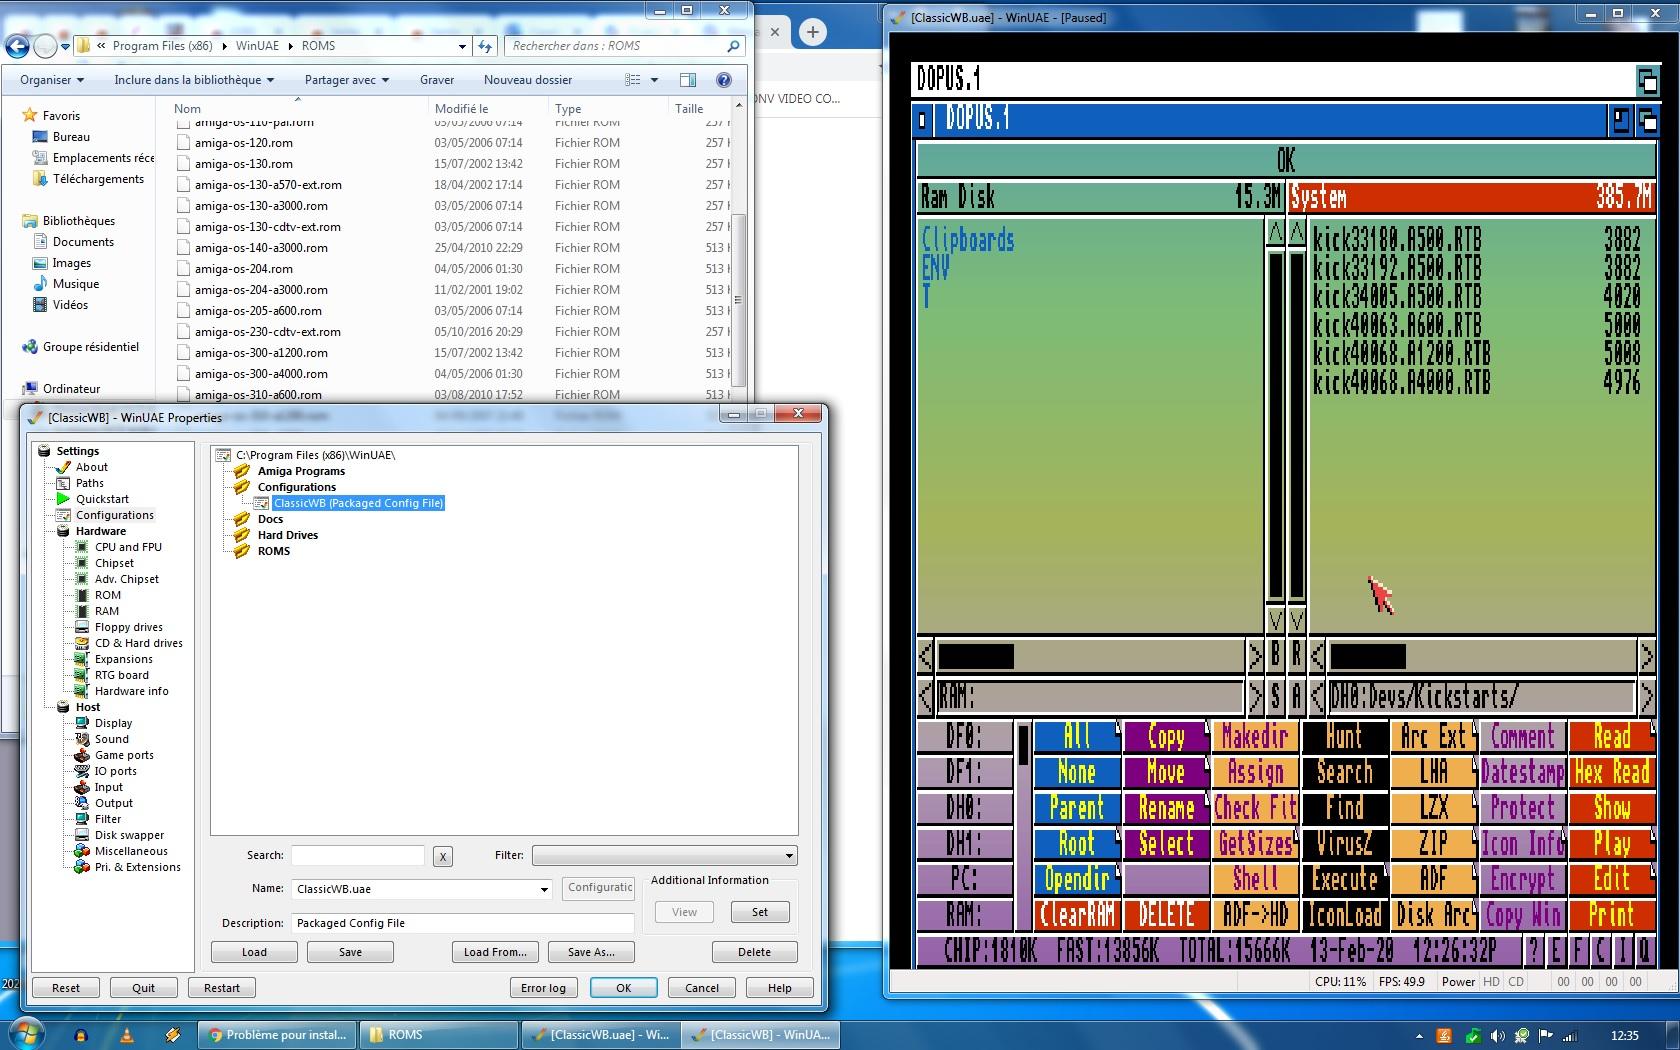The height and width of the screenshot is (1050, 1680).
Task: Open Pri. & Extensions settings
Action: [x=137, y=867]
